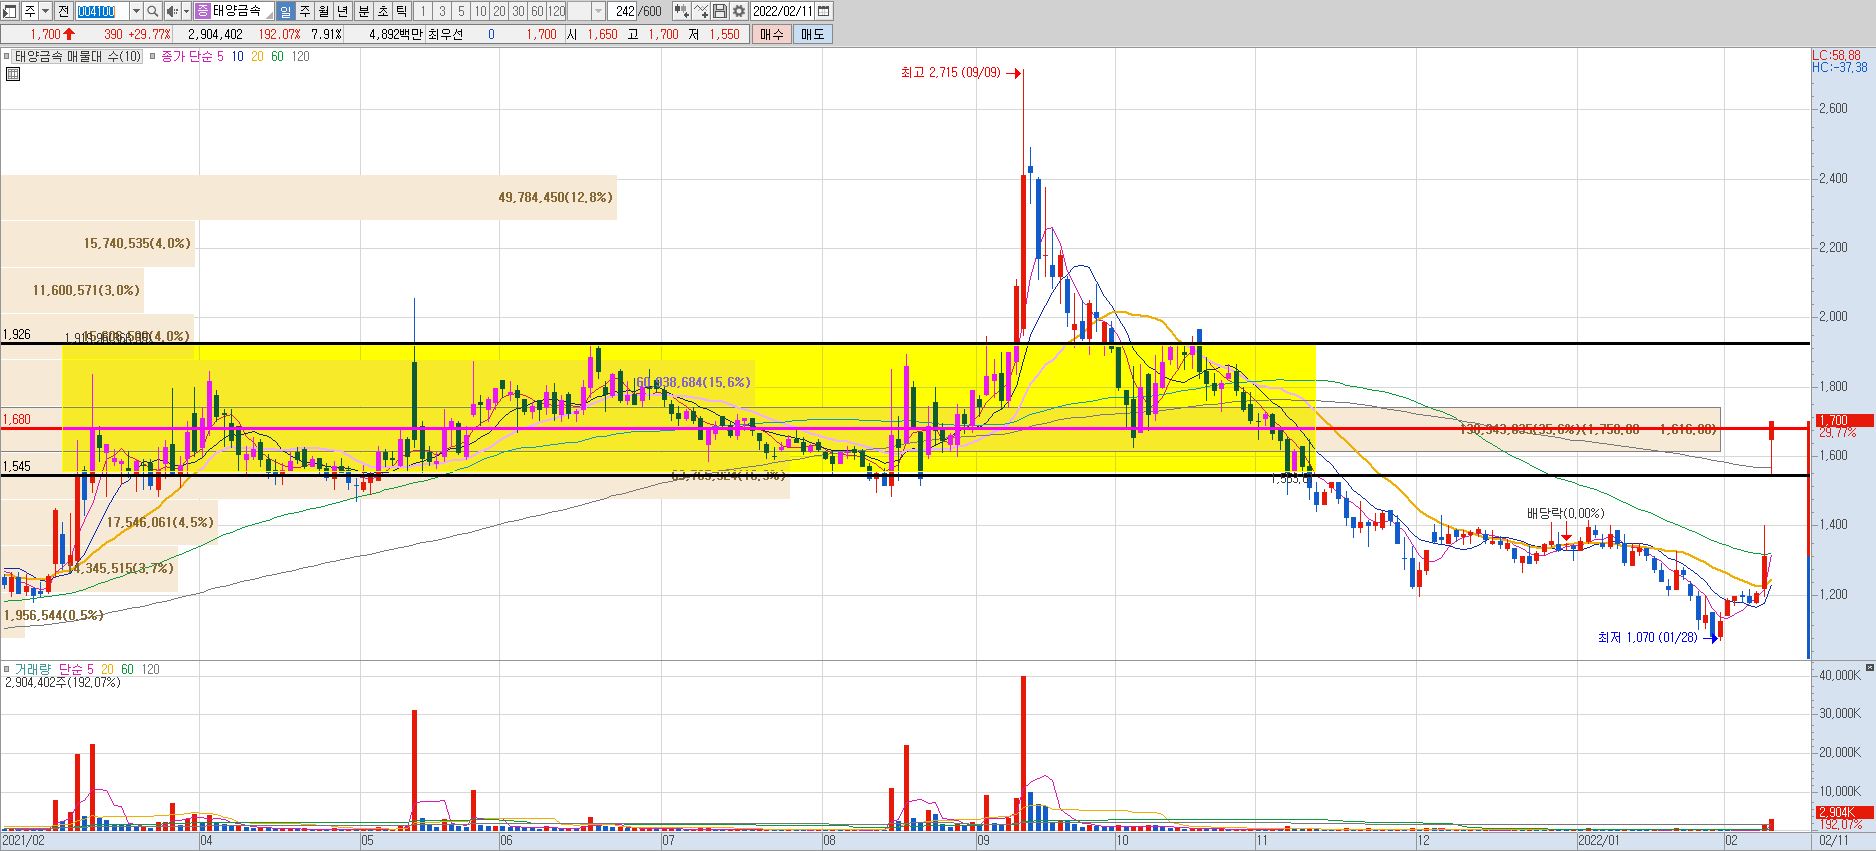
Task: Choose interval 3 button
Action: coord(441,11)
